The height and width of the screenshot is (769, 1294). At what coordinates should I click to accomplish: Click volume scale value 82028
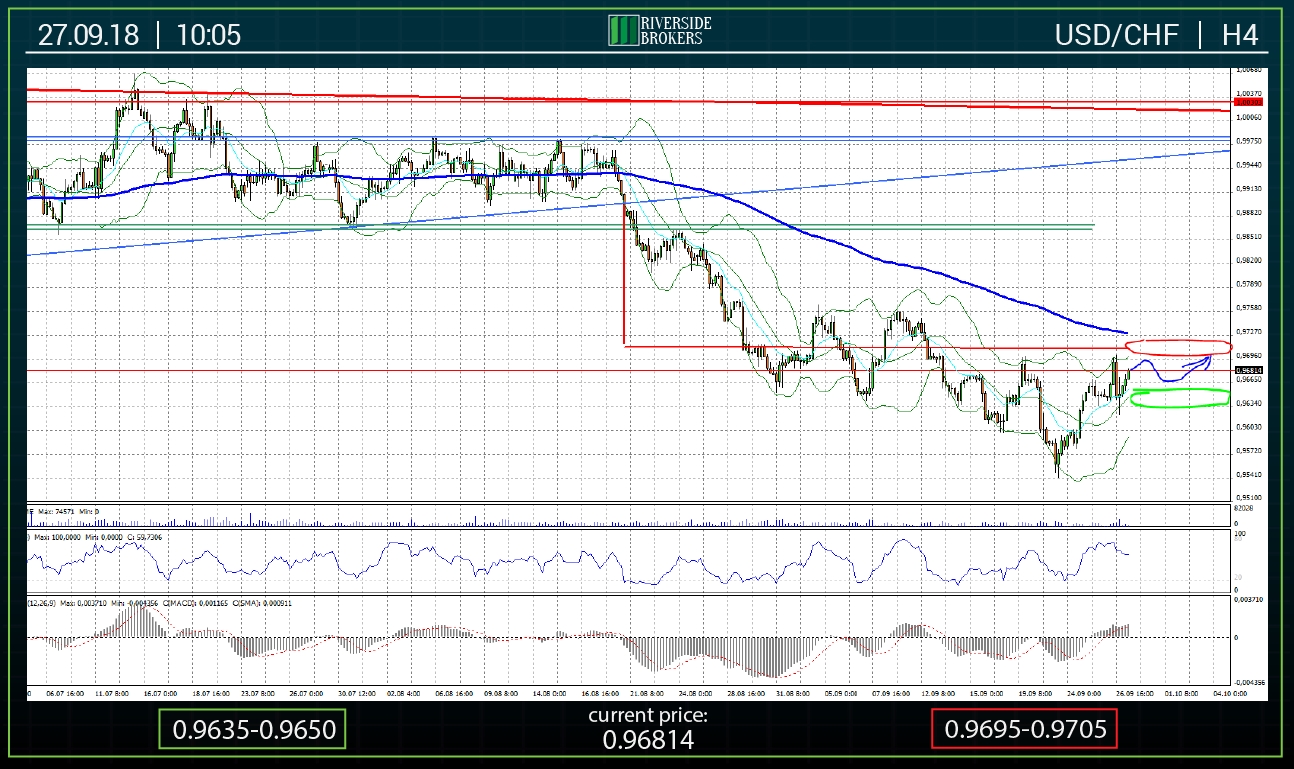click(x=1242, y=509)
